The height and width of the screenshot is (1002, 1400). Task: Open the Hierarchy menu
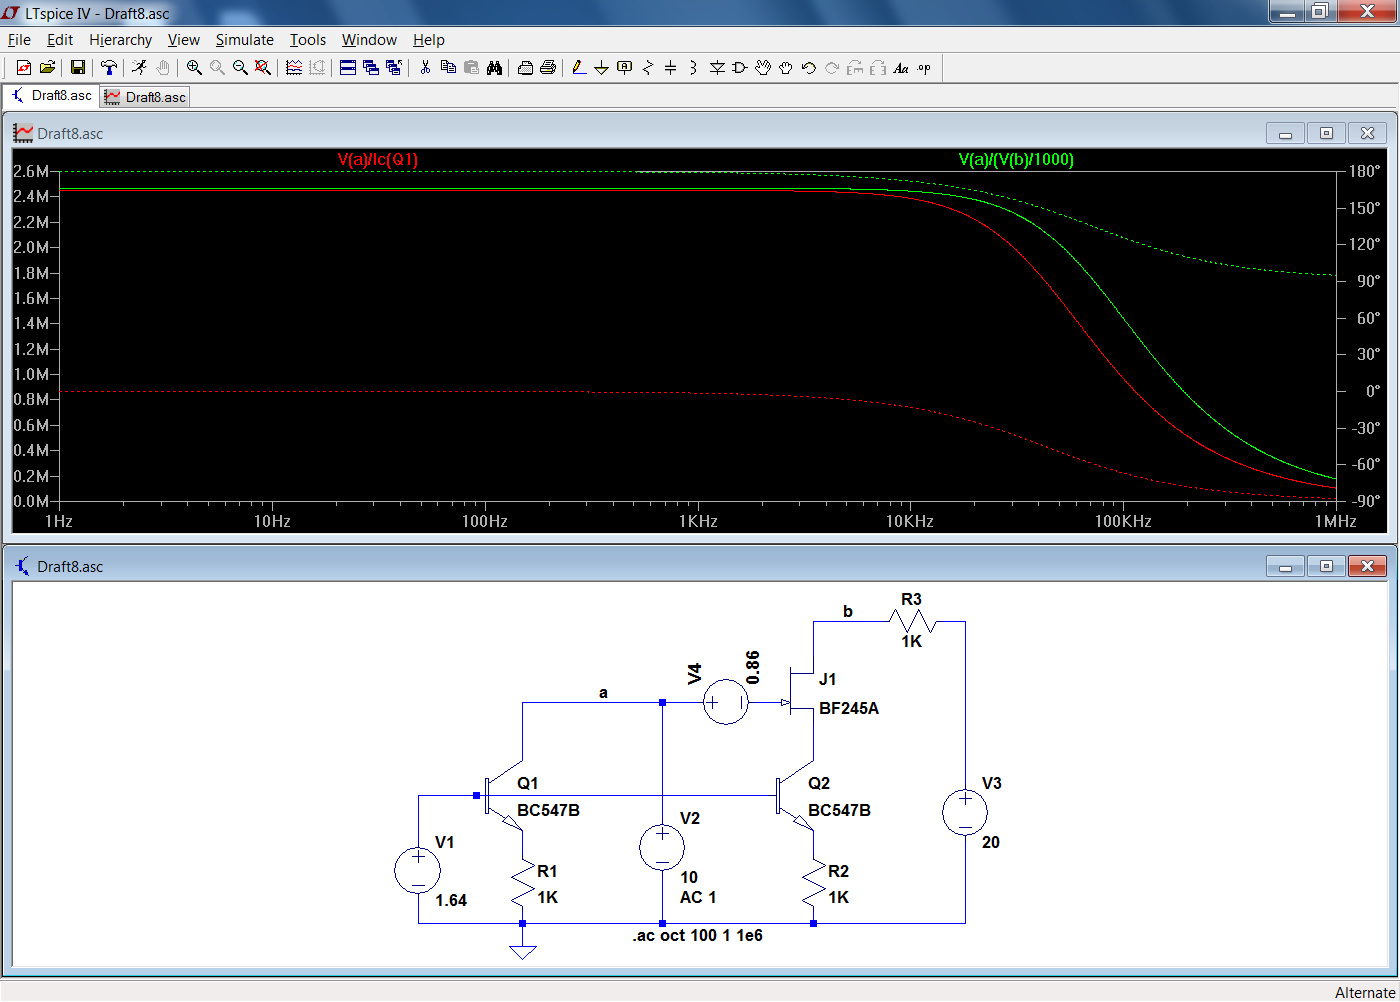click(120, 40)
